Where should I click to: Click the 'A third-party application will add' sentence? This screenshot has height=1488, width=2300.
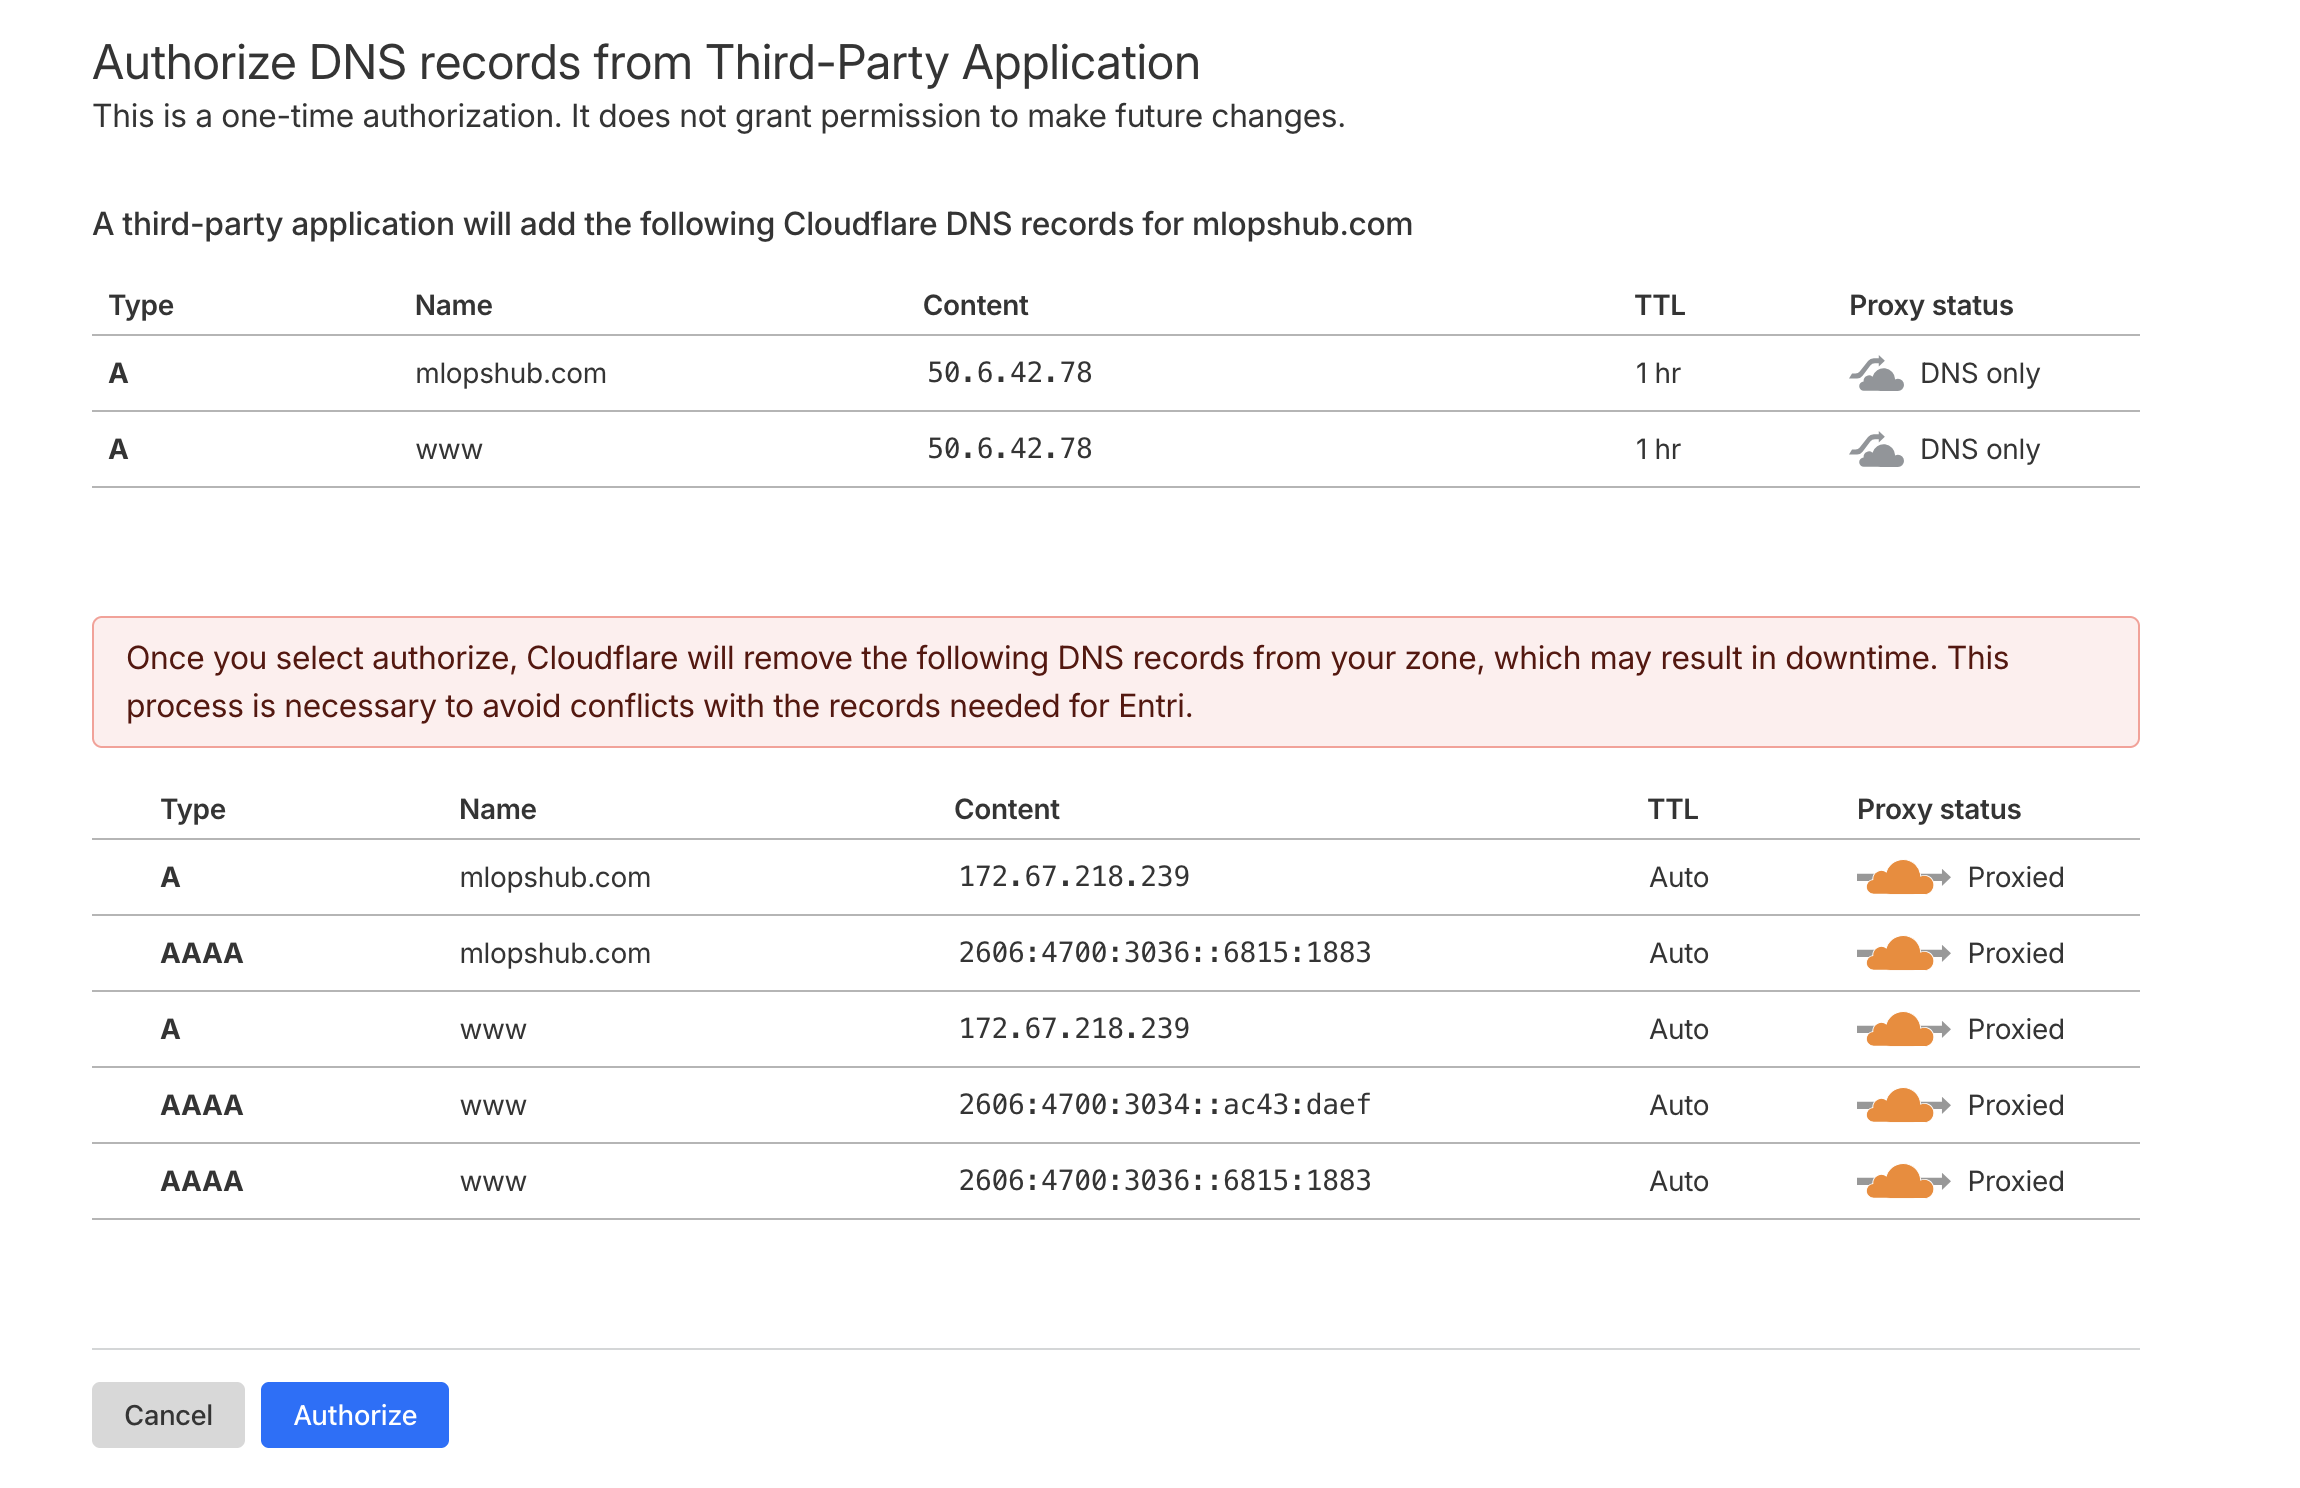pos(752,225)
